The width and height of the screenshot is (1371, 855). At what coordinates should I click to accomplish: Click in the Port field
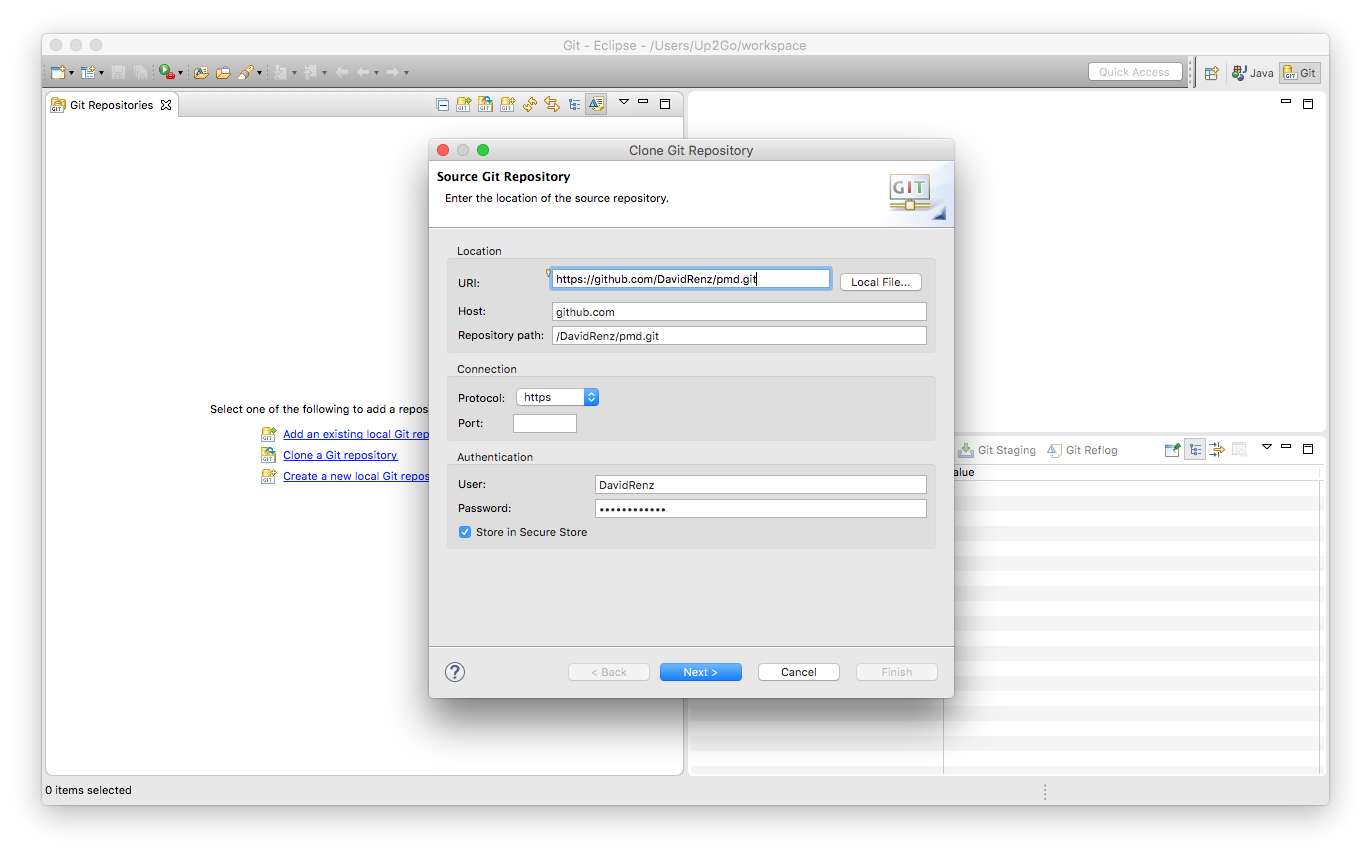pyautogui.click(x=545, y=423)
